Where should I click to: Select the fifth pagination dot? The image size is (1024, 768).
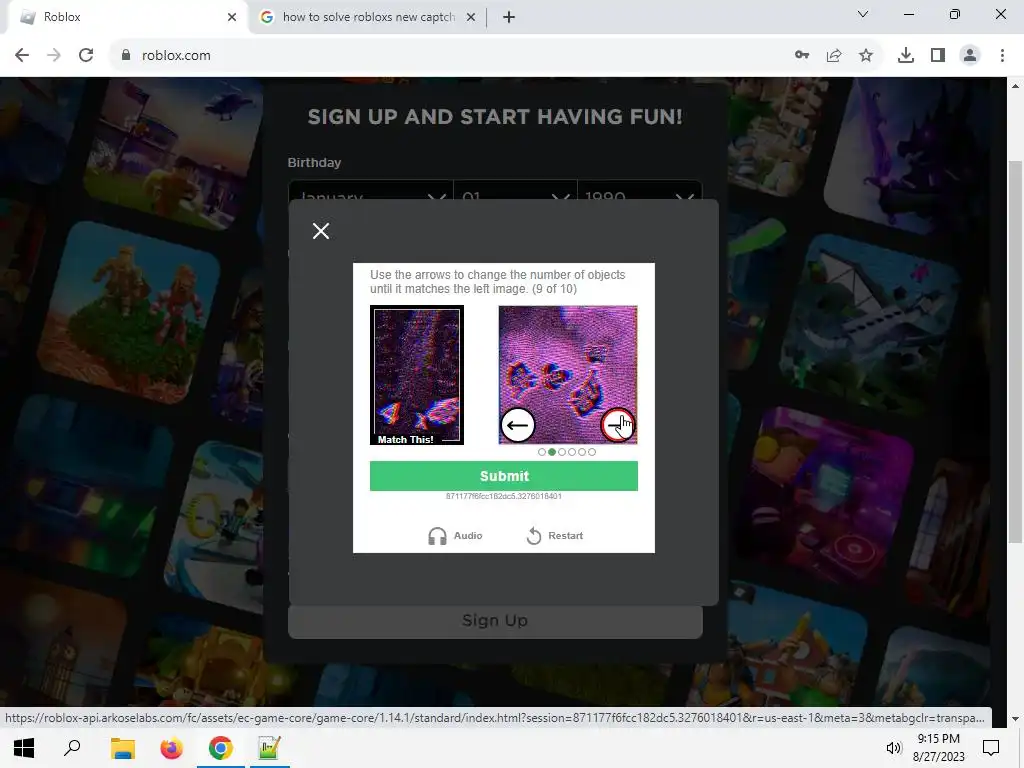[x=582, y=452]
